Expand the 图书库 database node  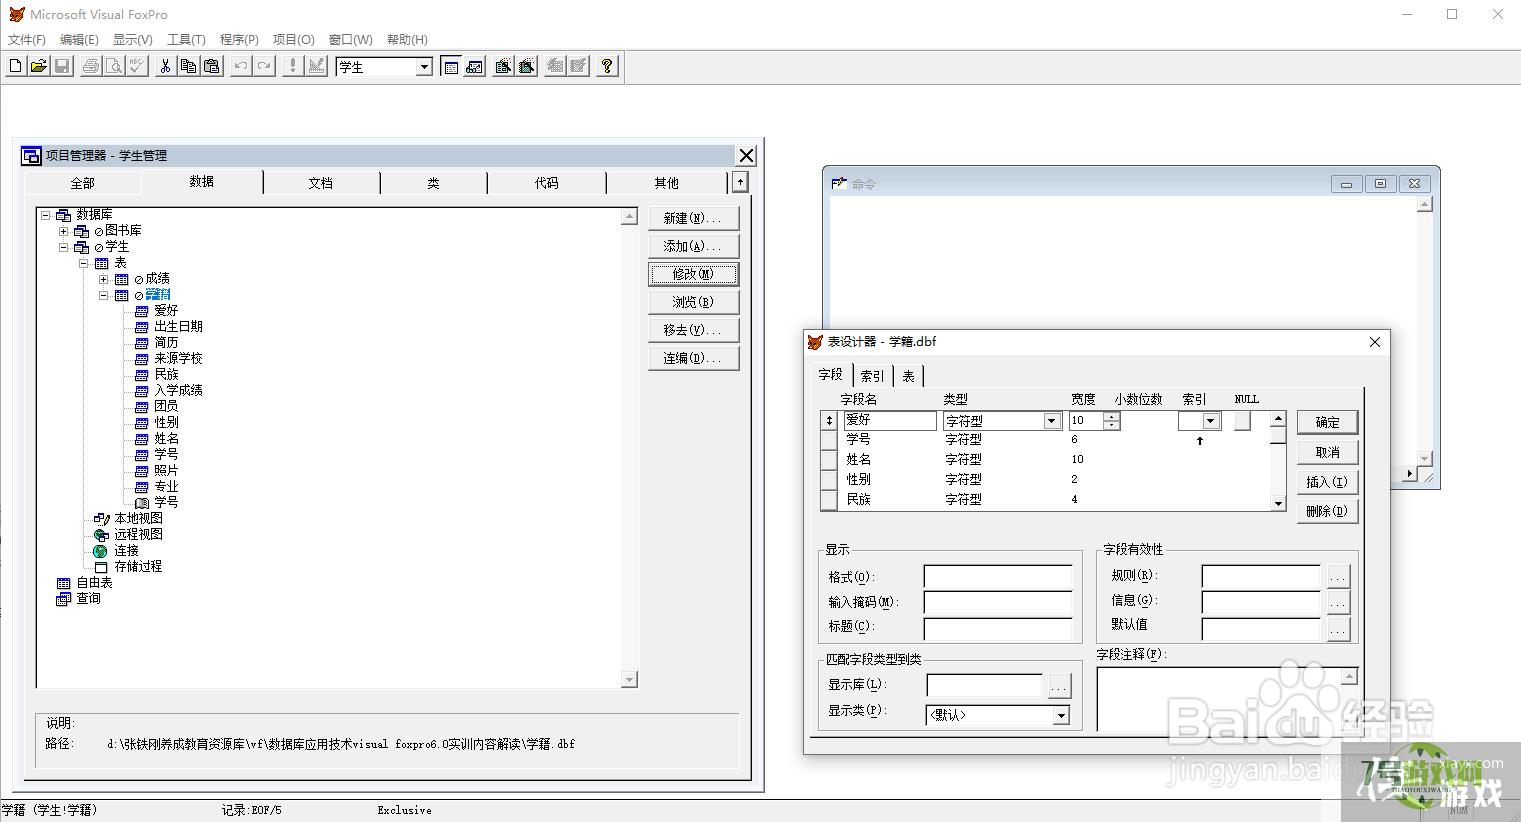tap(64, 231)
